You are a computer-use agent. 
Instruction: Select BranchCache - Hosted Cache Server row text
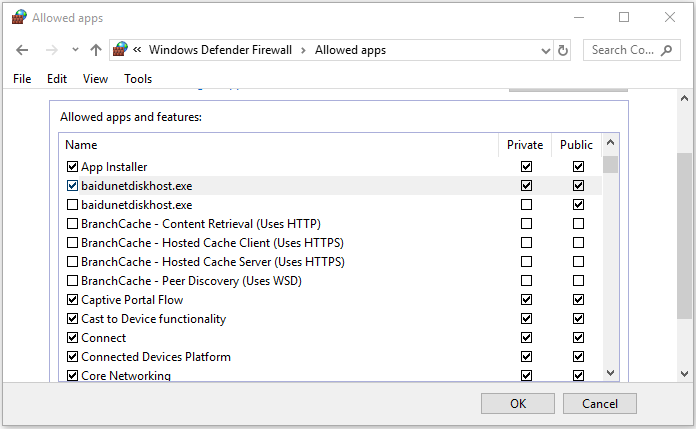pos(213,262)
